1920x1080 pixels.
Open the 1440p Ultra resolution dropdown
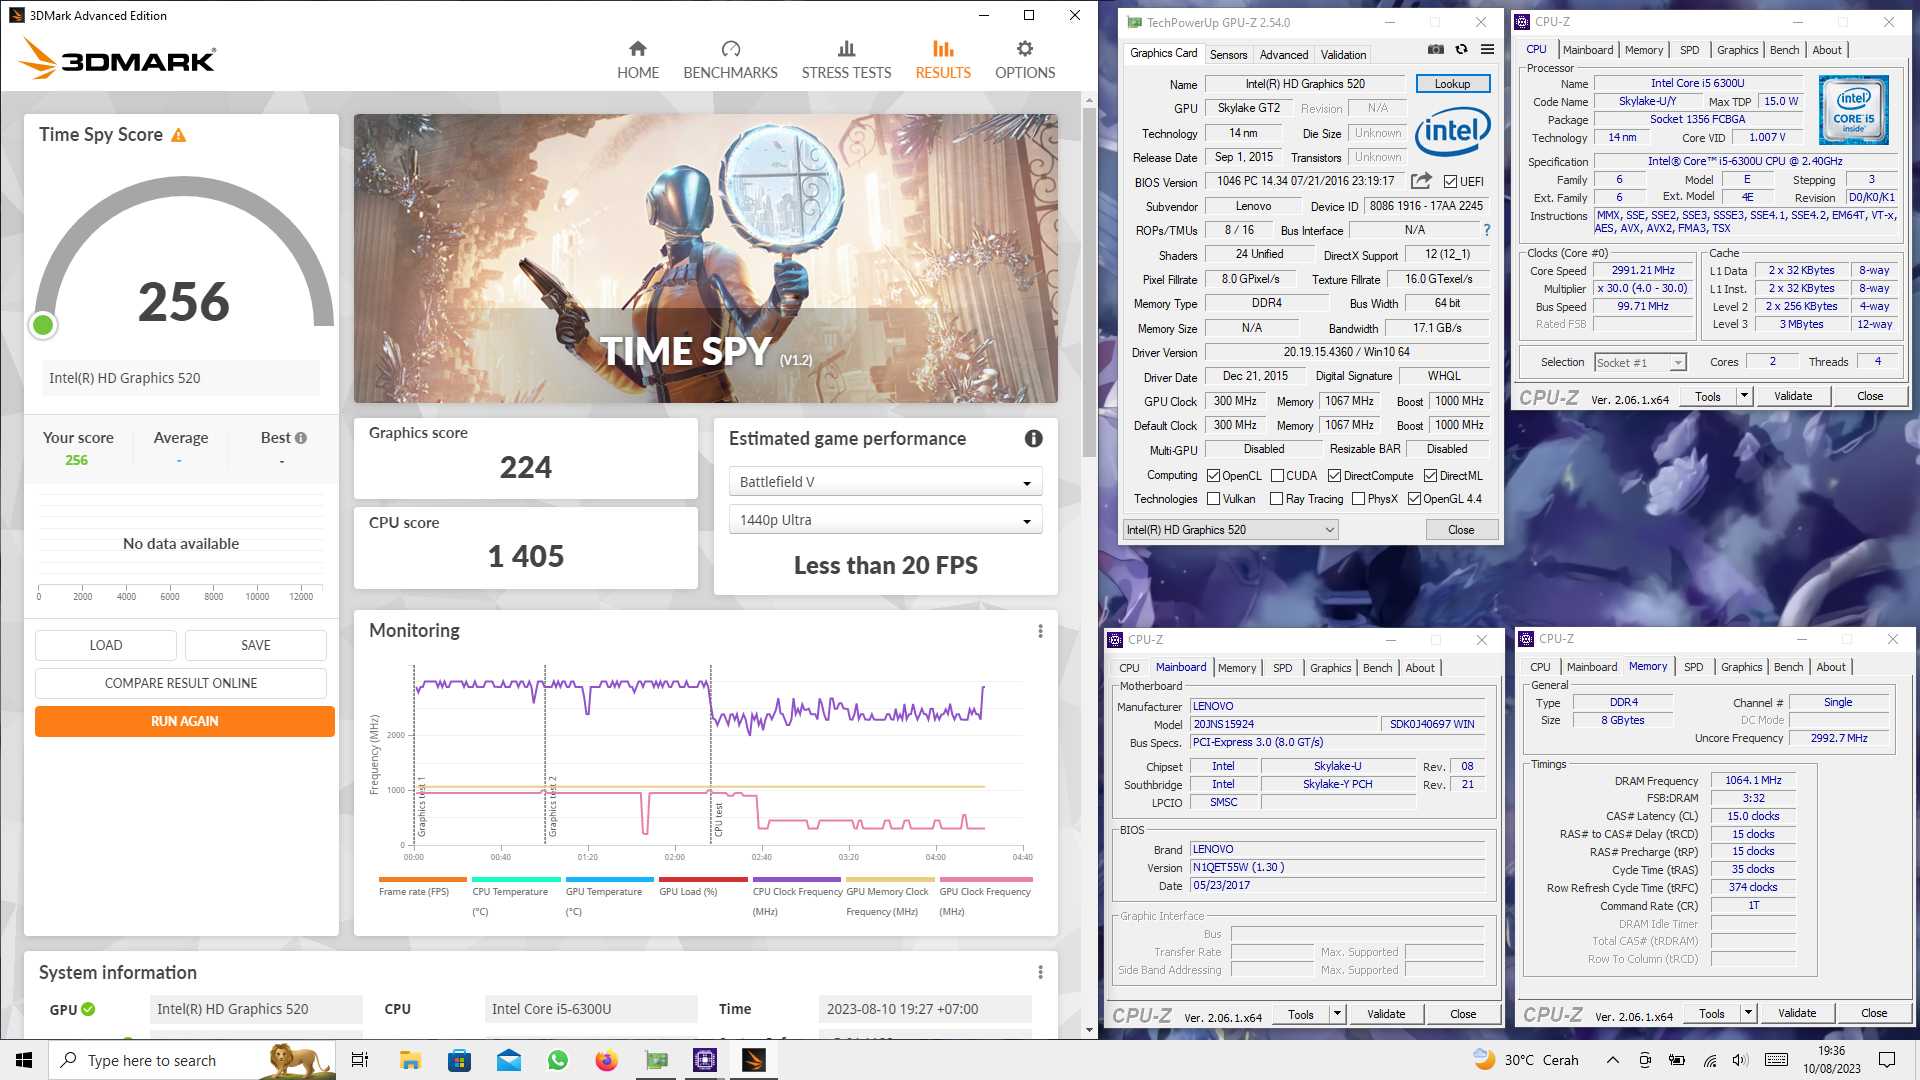pos(885,520)
